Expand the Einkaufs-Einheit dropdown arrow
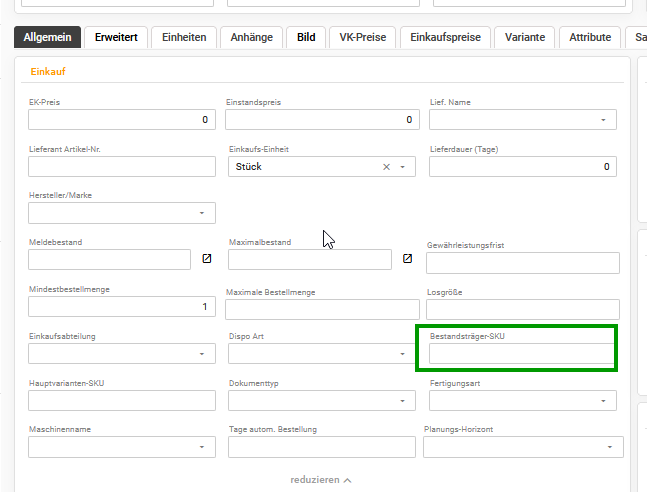The height and width of the screenshot is (492, 647). (x=402, y=167)
